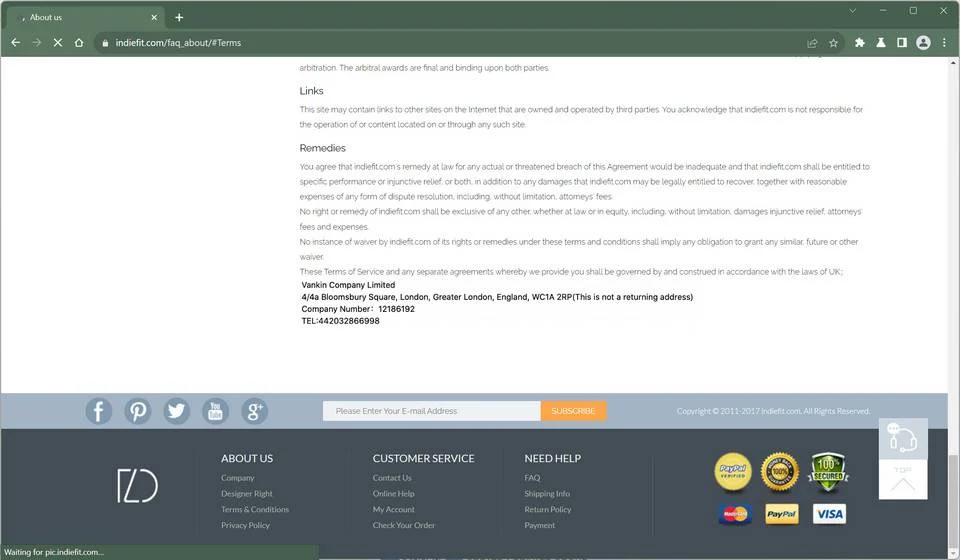Viewport: 960px width, 560px height.
Task: Open a new browser tab
Action: pos(179,17)
